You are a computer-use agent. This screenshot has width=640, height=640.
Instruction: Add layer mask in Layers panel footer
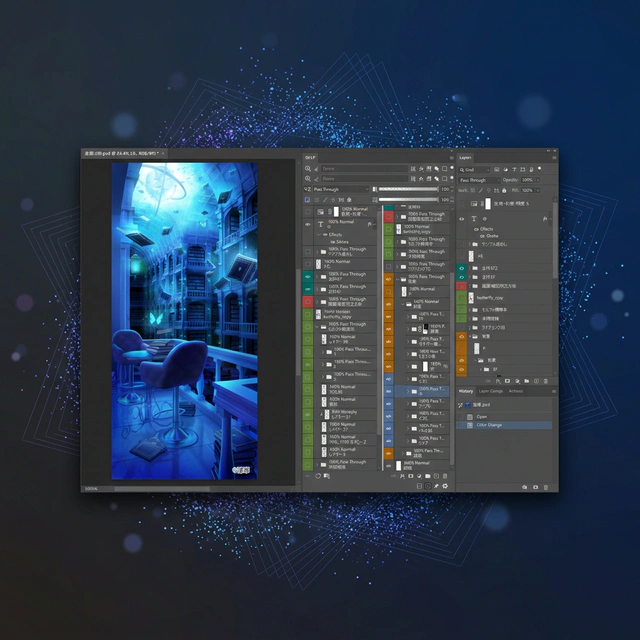click(x=507, y=381)
